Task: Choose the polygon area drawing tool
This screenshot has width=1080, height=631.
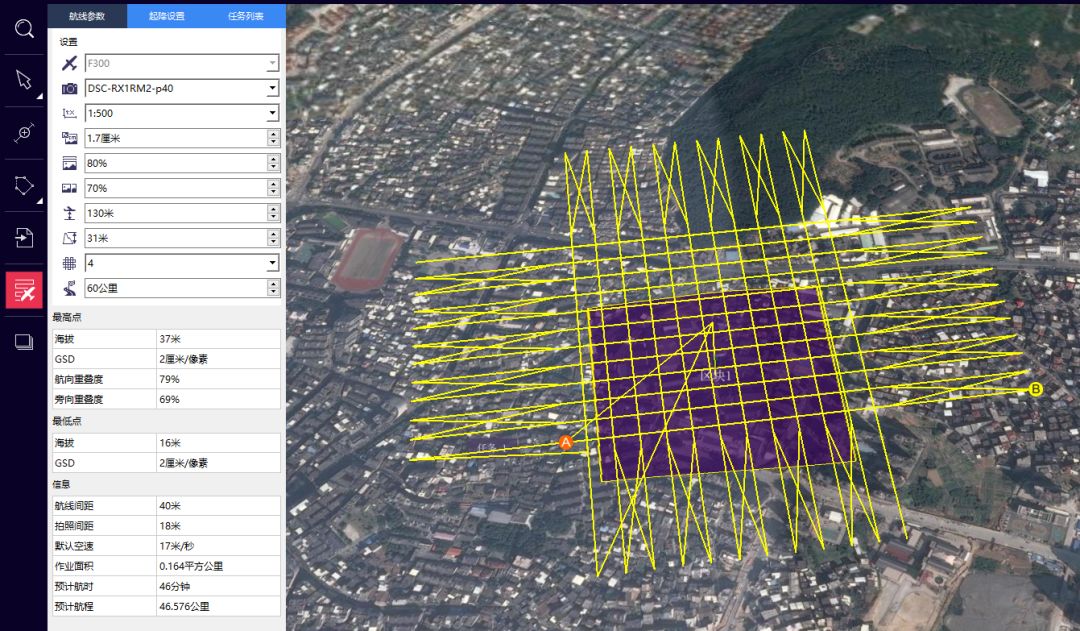Action: point(24,186)
